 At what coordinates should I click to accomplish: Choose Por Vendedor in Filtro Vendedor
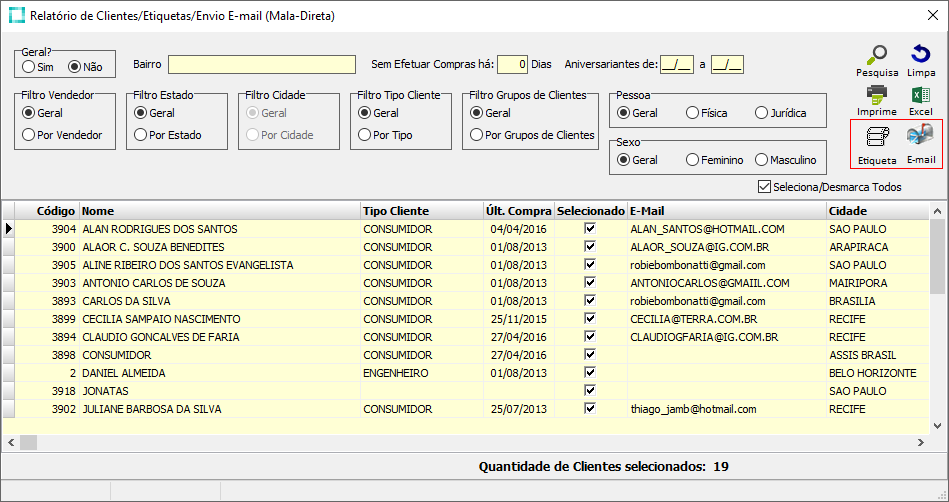coord(29,135)
